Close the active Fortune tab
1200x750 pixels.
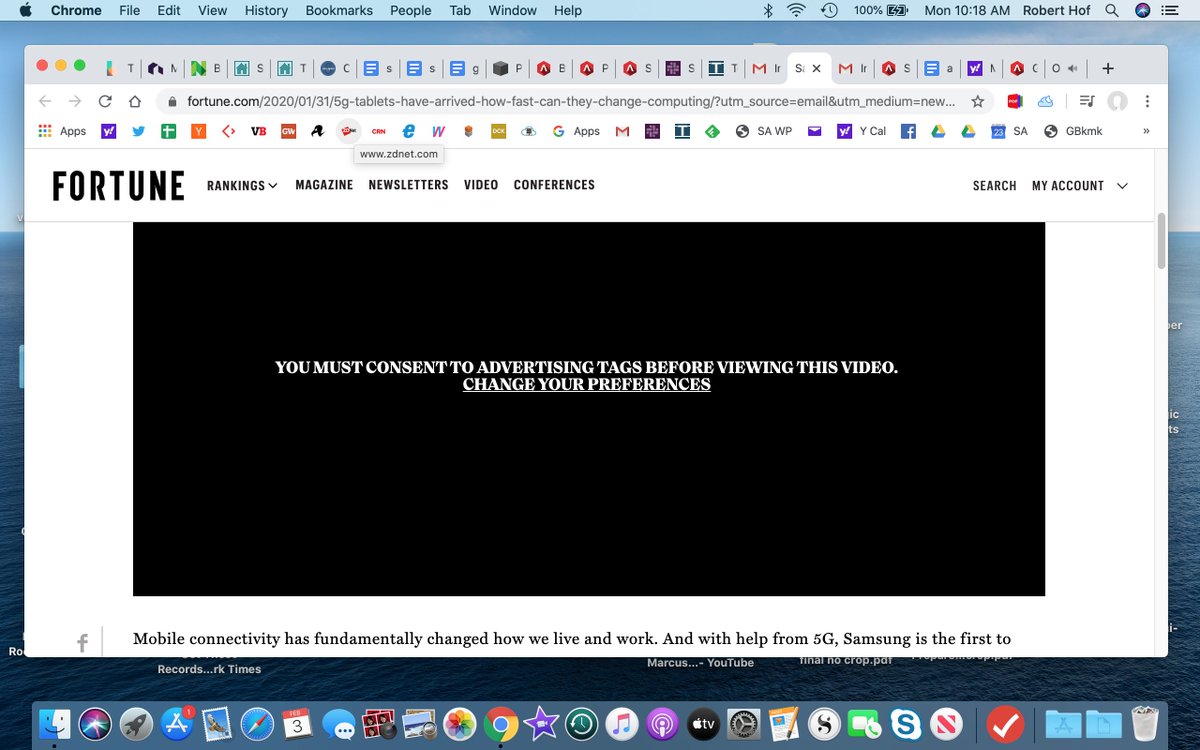click(x=816, y=69)
